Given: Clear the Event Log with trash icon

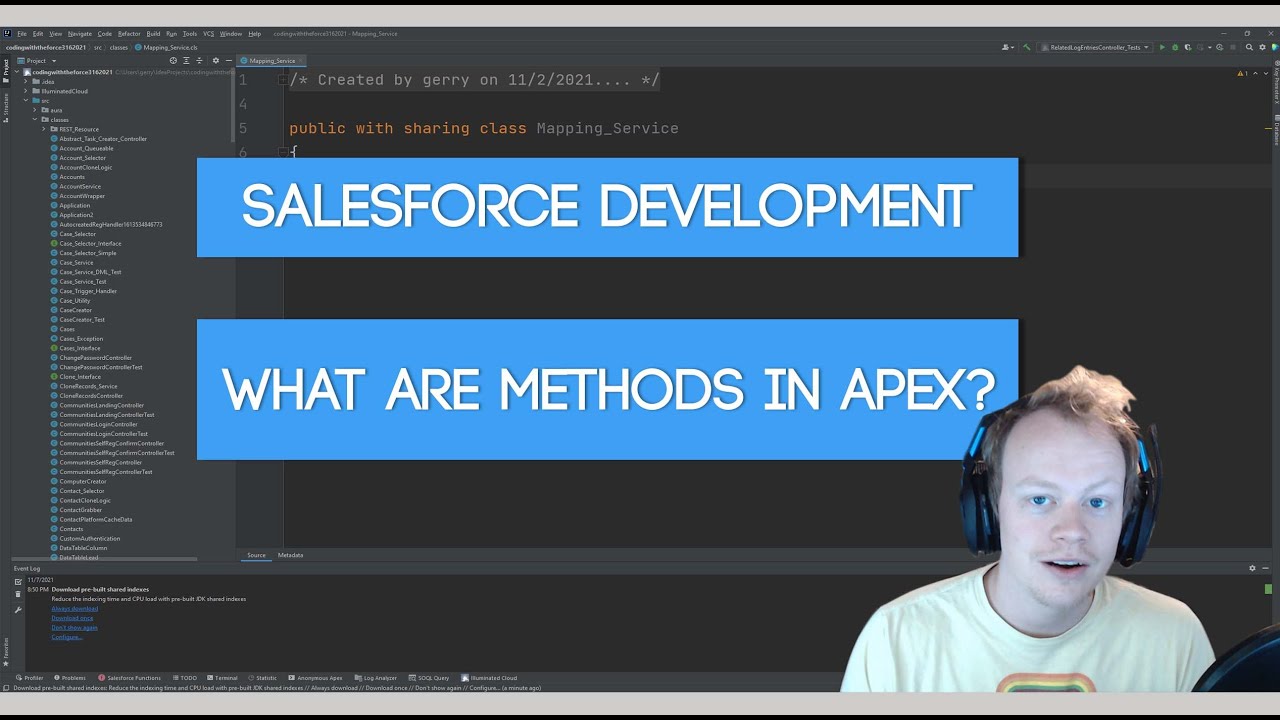Looking at the screenshot, I should 18,594.
